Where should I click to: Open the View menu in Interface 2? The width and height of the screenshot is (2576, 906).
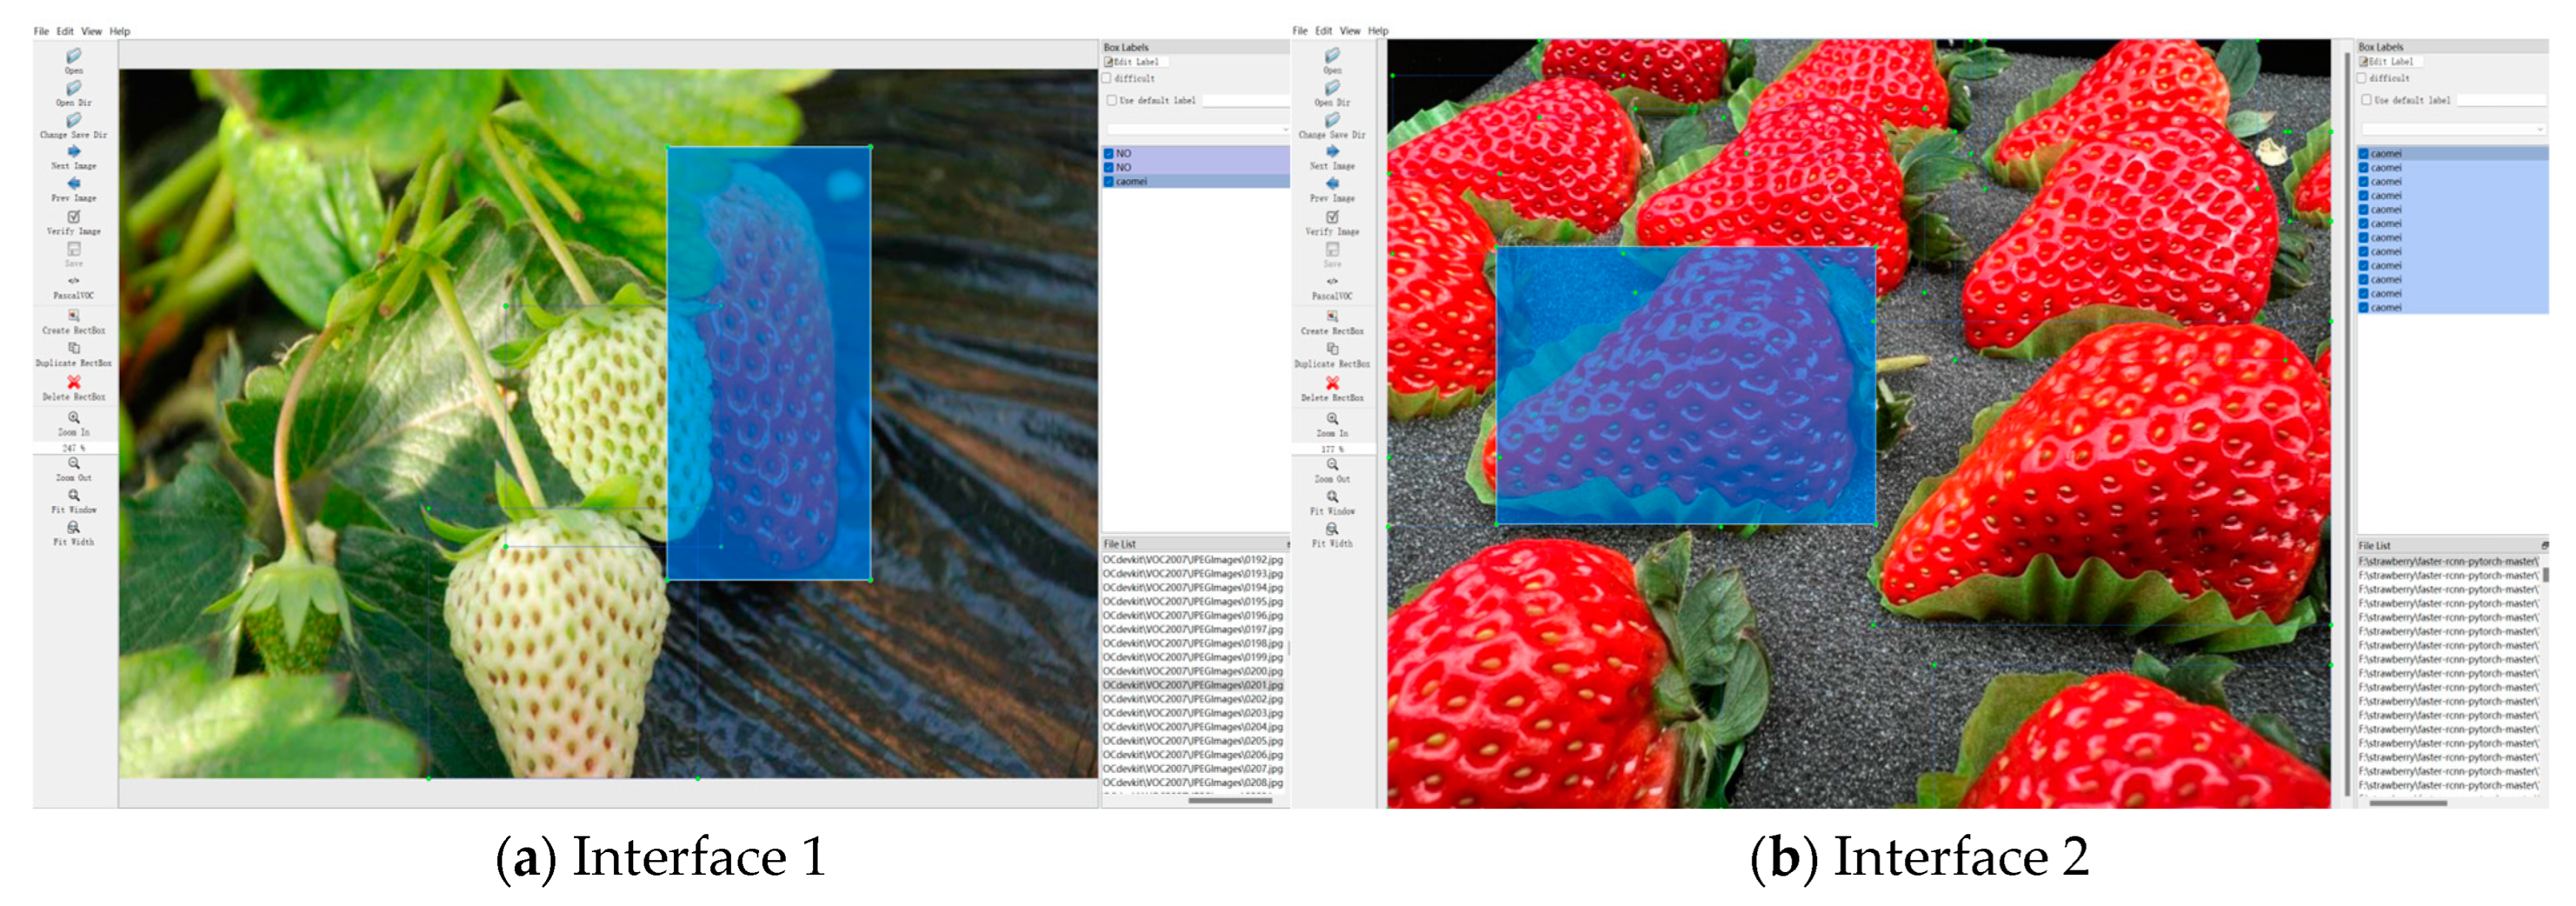(x=1350, y=31)
